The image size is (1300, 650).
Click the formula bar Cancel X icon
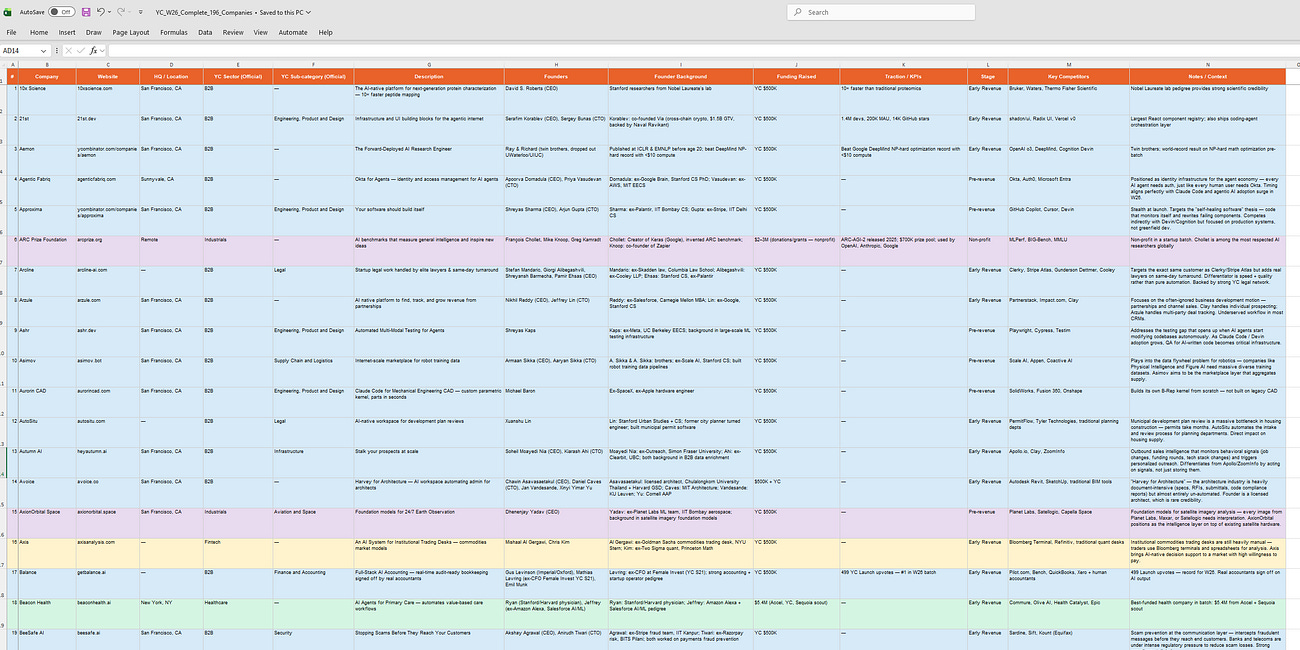pyautogui.click(x=70, y=50)
